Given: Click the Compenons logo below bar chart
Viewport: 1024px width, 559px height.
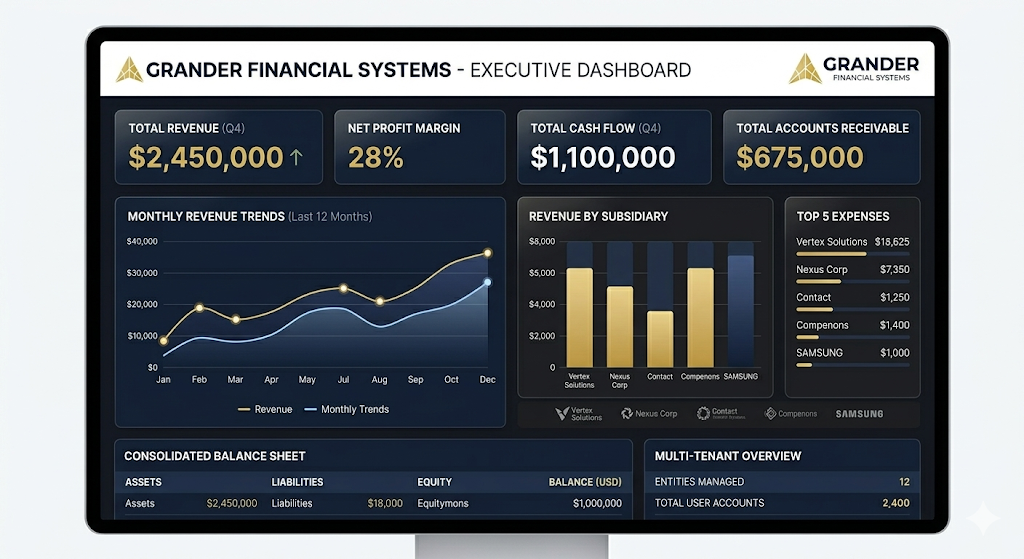Looking at the screenshot, I should point(790,413).
